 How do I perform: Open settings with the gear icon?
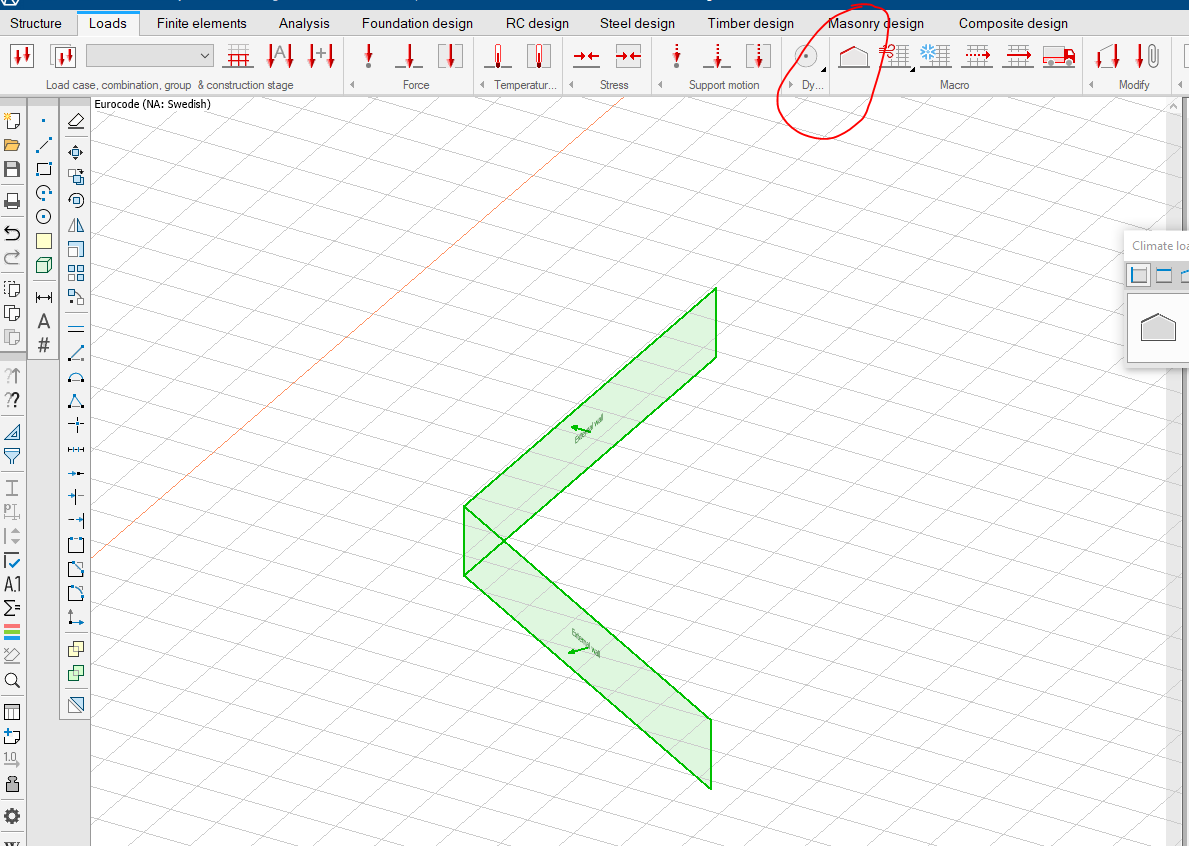coord(11,816)
